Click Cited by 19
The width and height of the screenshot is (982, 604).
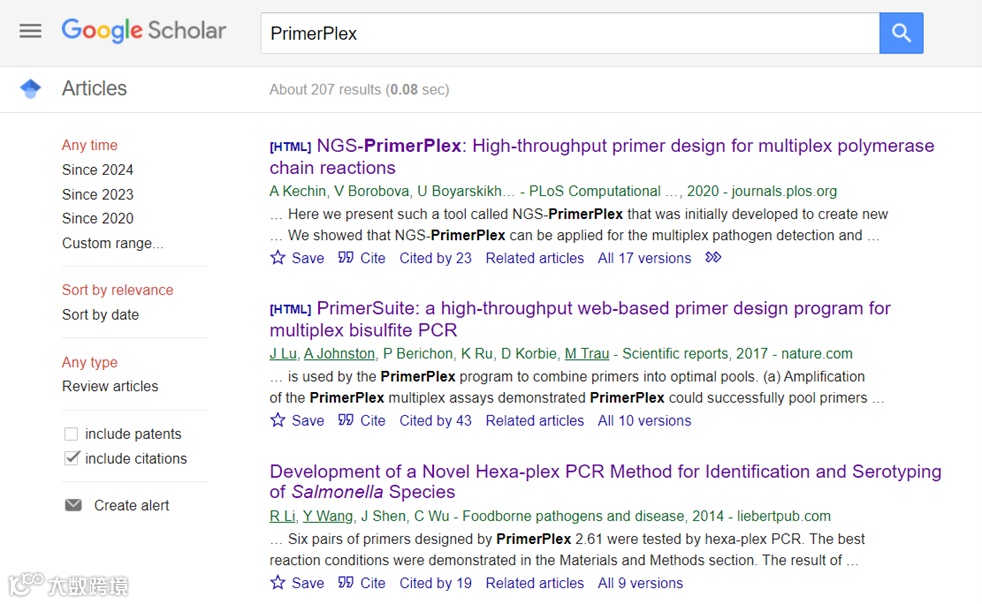(x=435, y=583)
